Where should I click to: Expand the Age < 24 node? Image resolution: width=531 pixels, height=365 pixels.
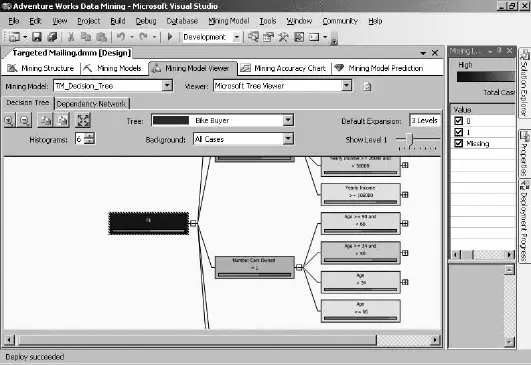click(405, 282)
